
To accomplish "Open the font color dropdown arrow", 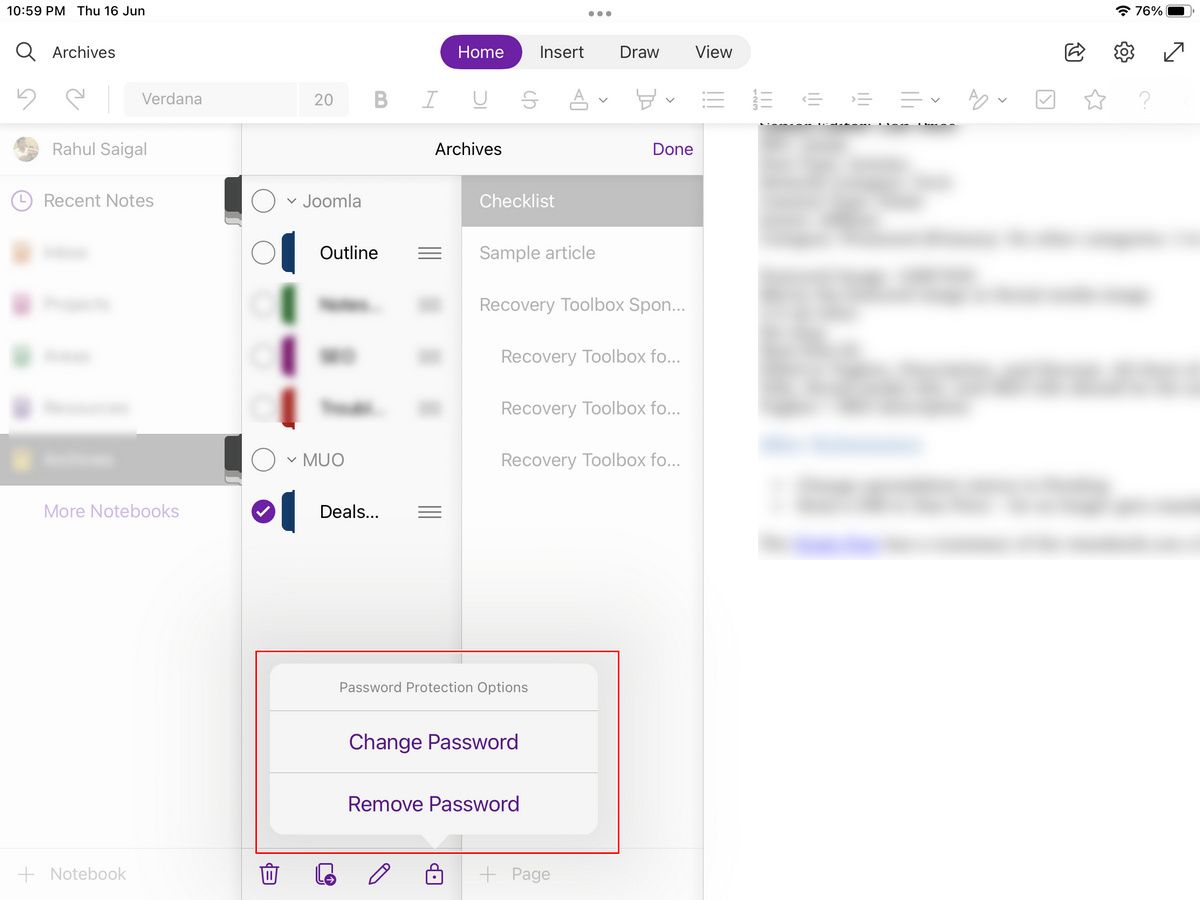I will click(x=603, y=100).
